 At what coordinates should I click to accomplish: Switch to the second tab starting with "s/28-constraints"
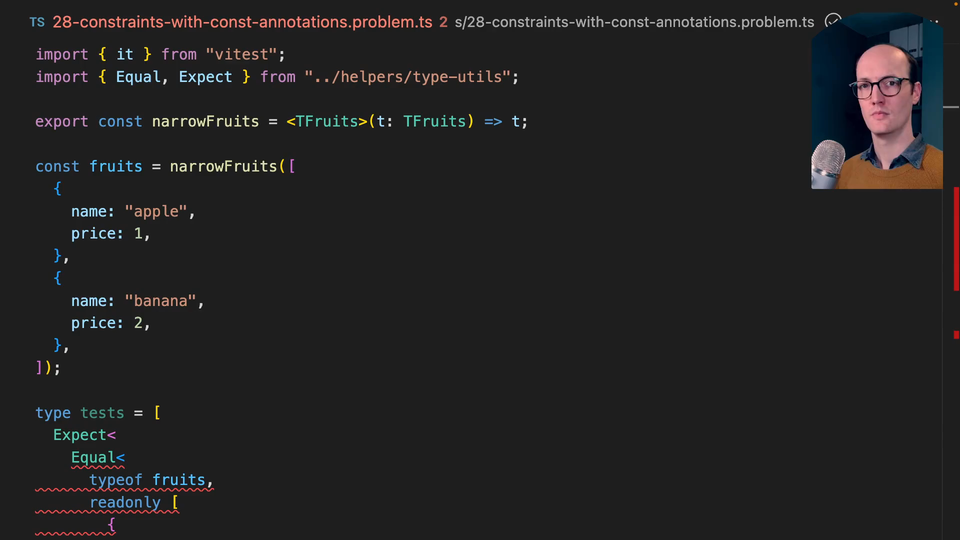(635, 22)
